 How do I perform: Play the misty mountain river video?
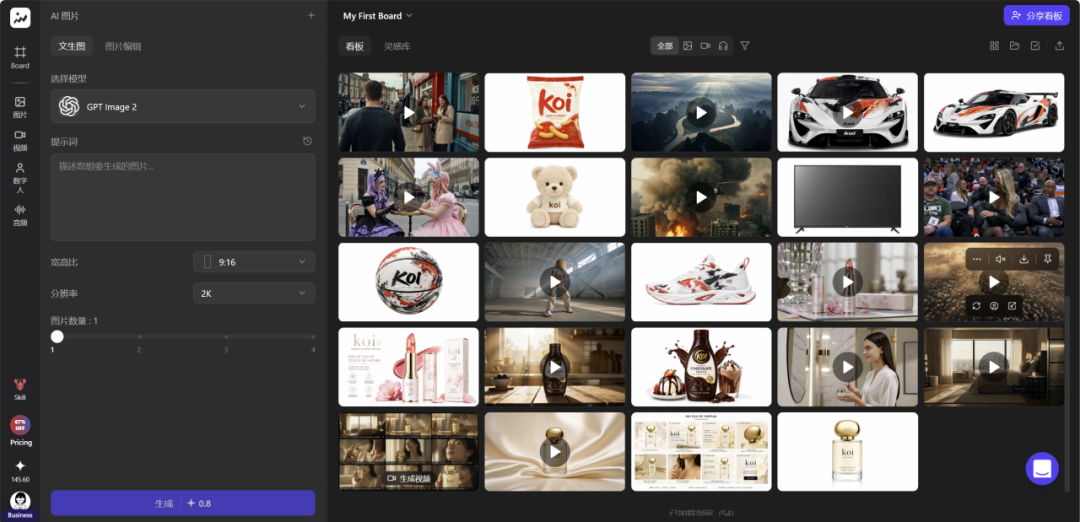pos(701,112)
